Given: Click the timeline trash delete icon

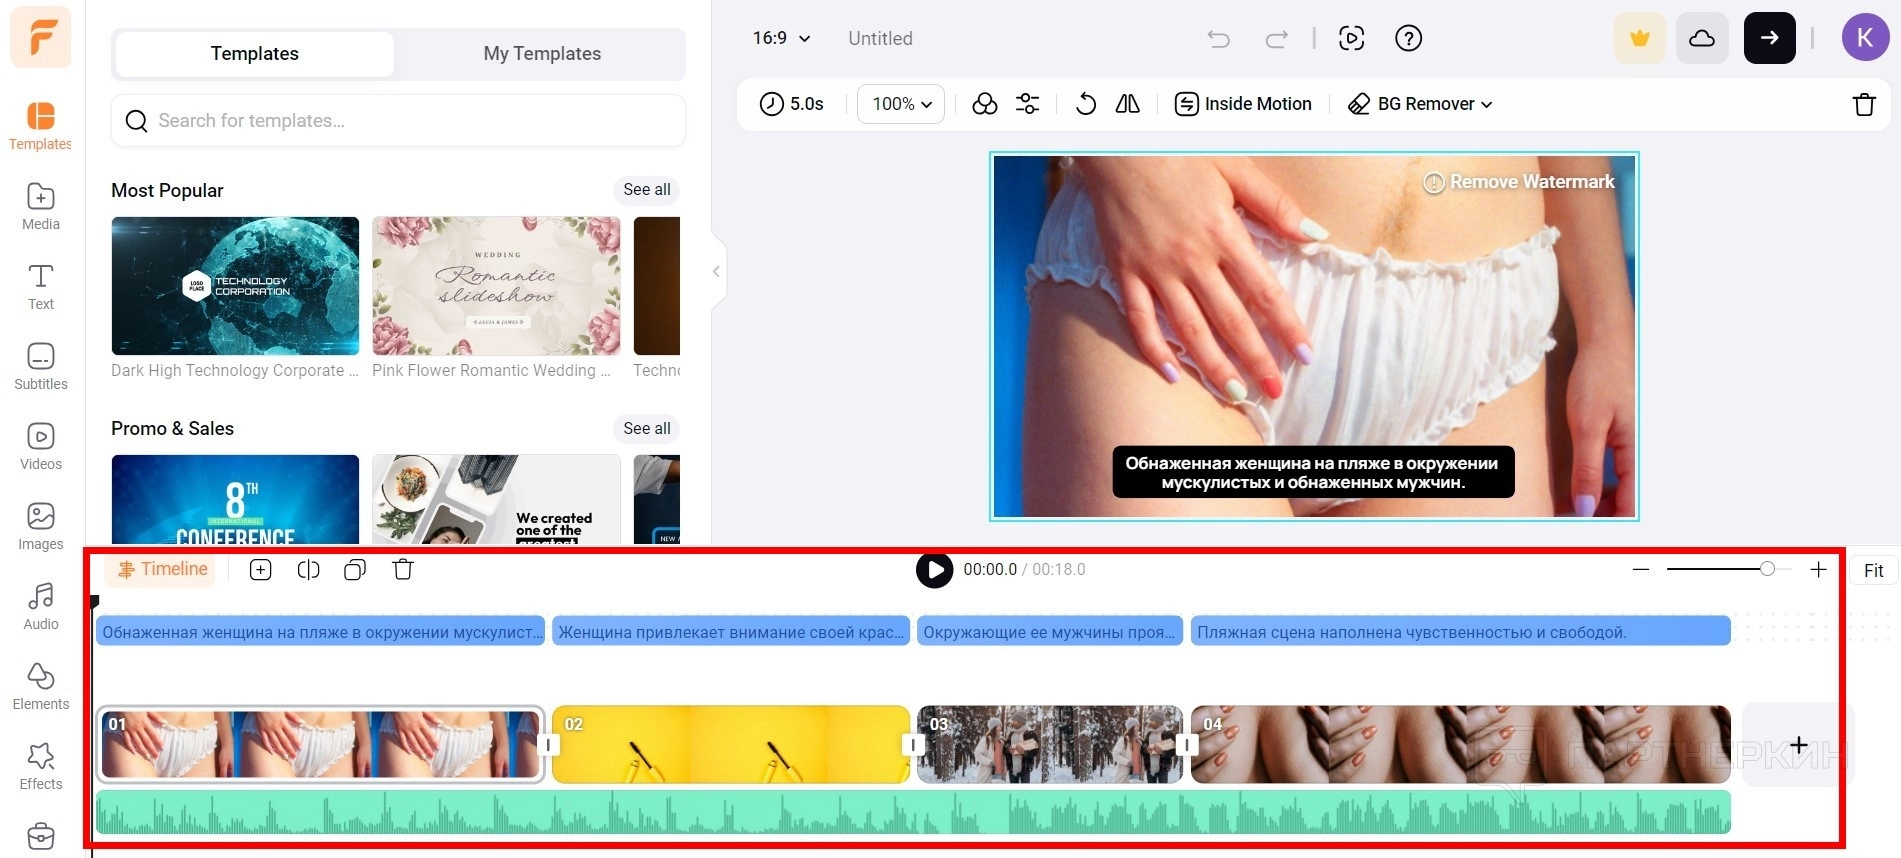Looking at the screenshot, I should point(403,570).
